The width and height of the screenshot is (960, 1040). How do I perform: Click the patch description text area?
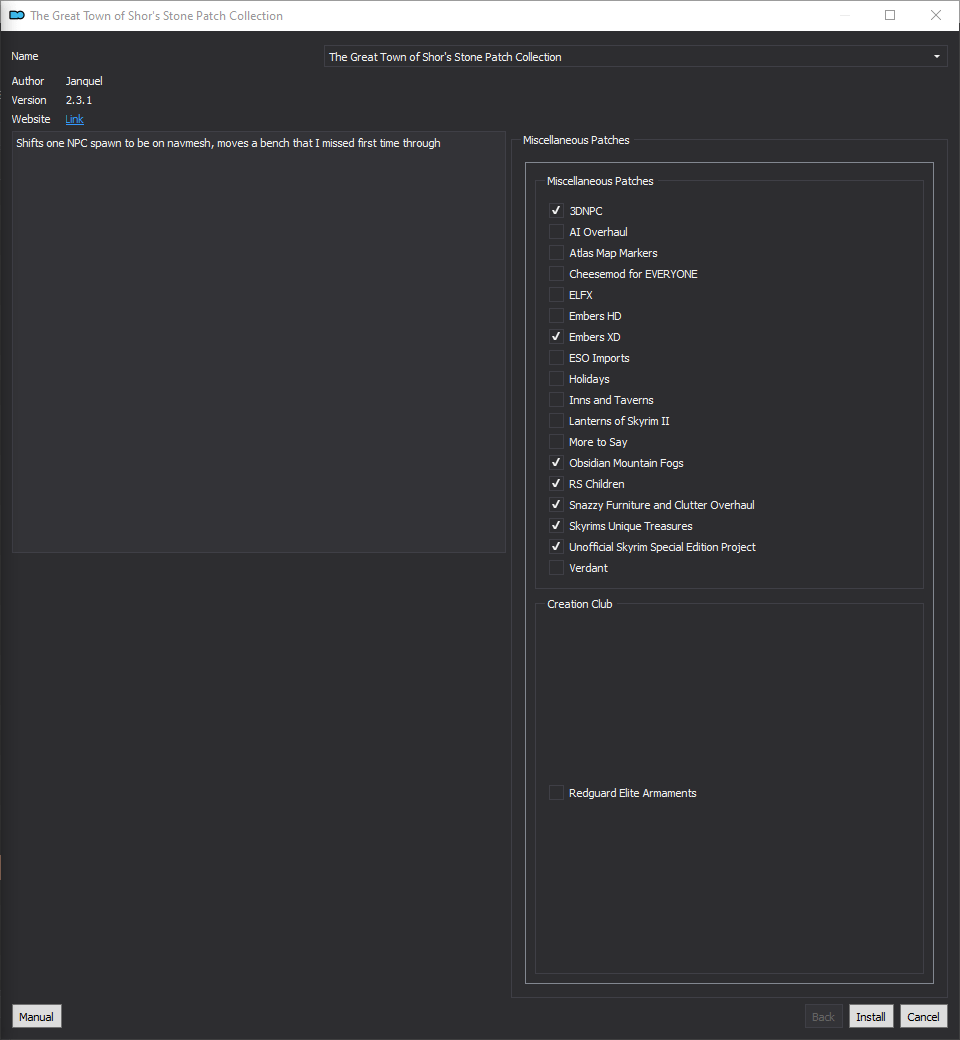tap(259, 342)
